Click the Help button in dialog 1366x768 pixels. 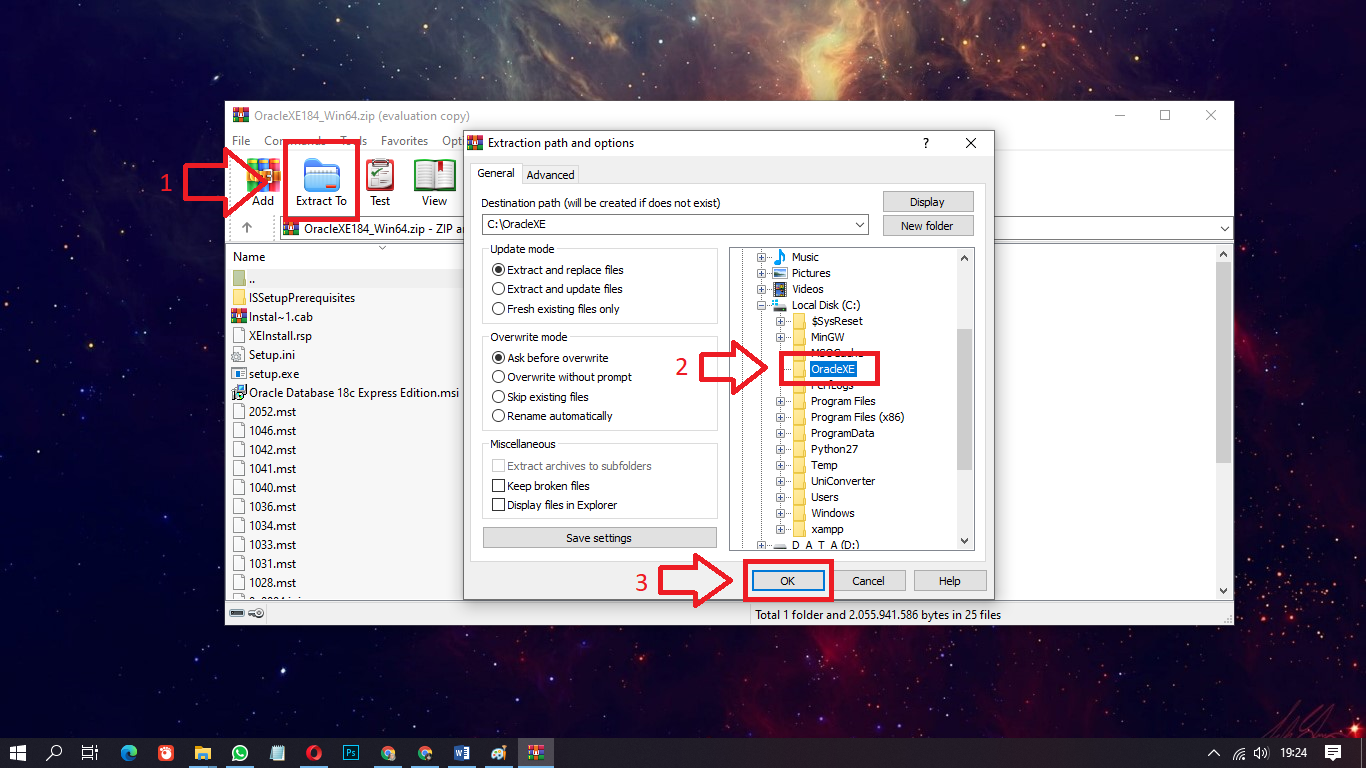point(950,581)
